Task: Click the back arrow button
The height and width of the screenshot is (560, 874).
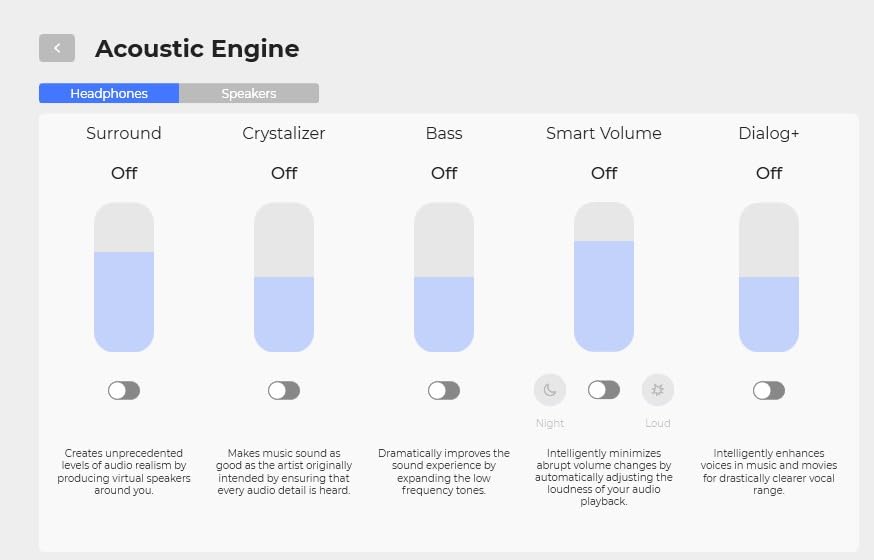Action: pyautogui.click(x=57, y=48)
